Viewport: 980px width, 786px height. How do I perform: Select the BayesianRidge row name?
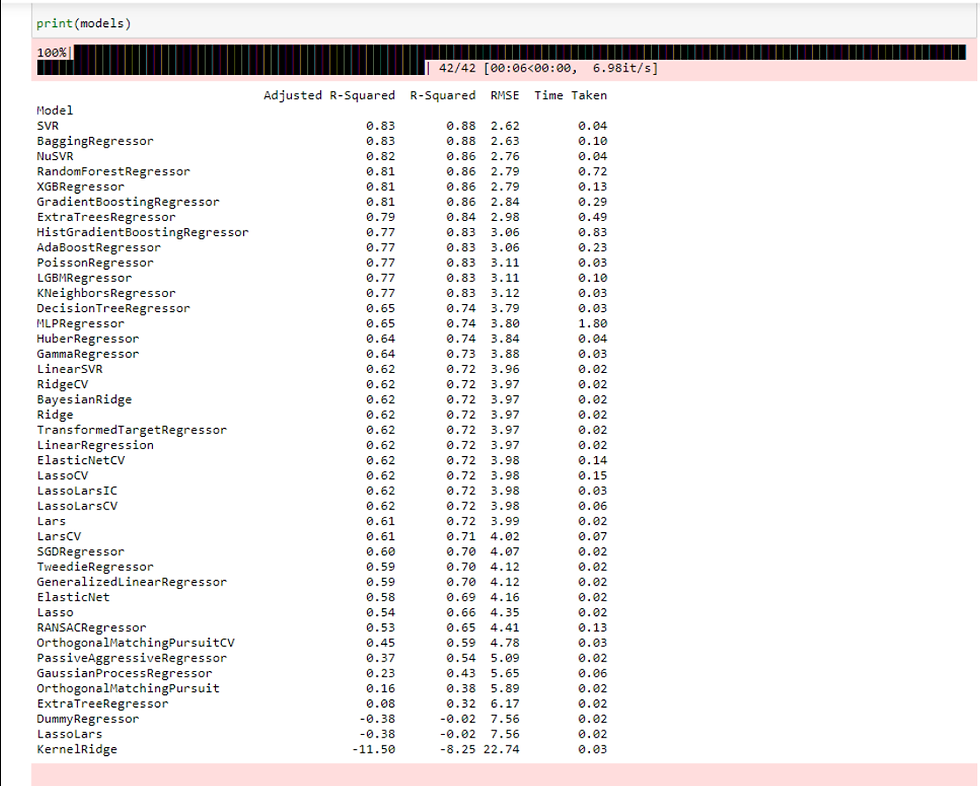click(84, 399)
